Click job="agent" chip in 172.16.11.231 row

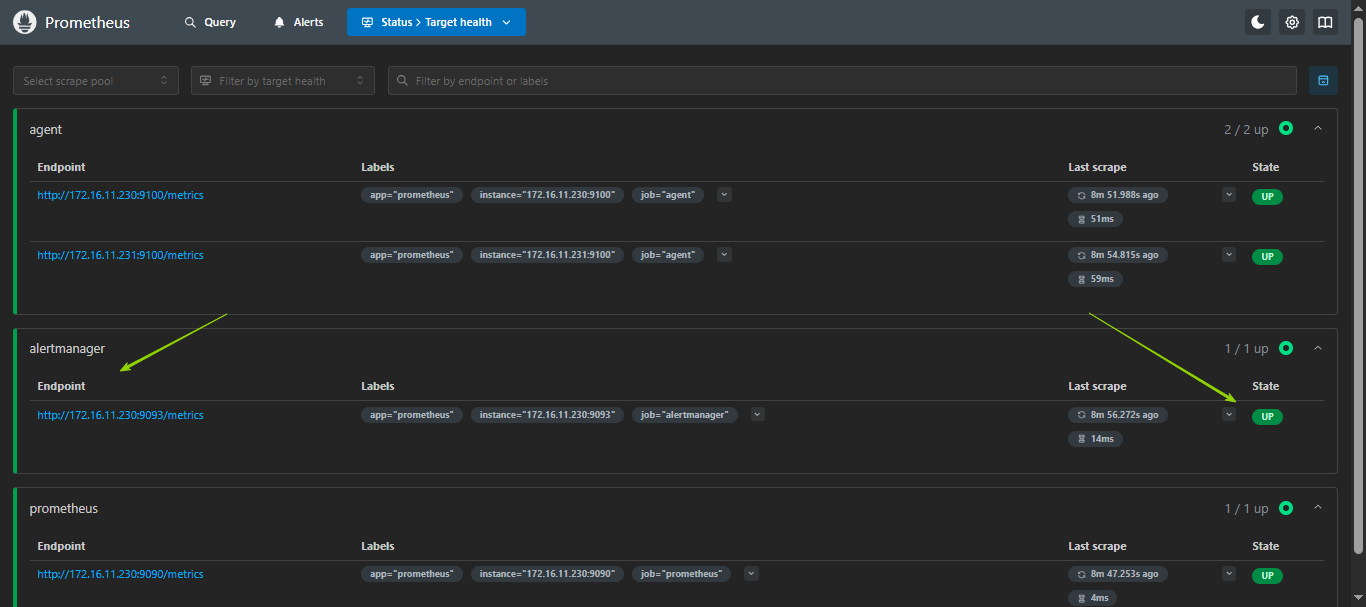(x=668, y=255)
